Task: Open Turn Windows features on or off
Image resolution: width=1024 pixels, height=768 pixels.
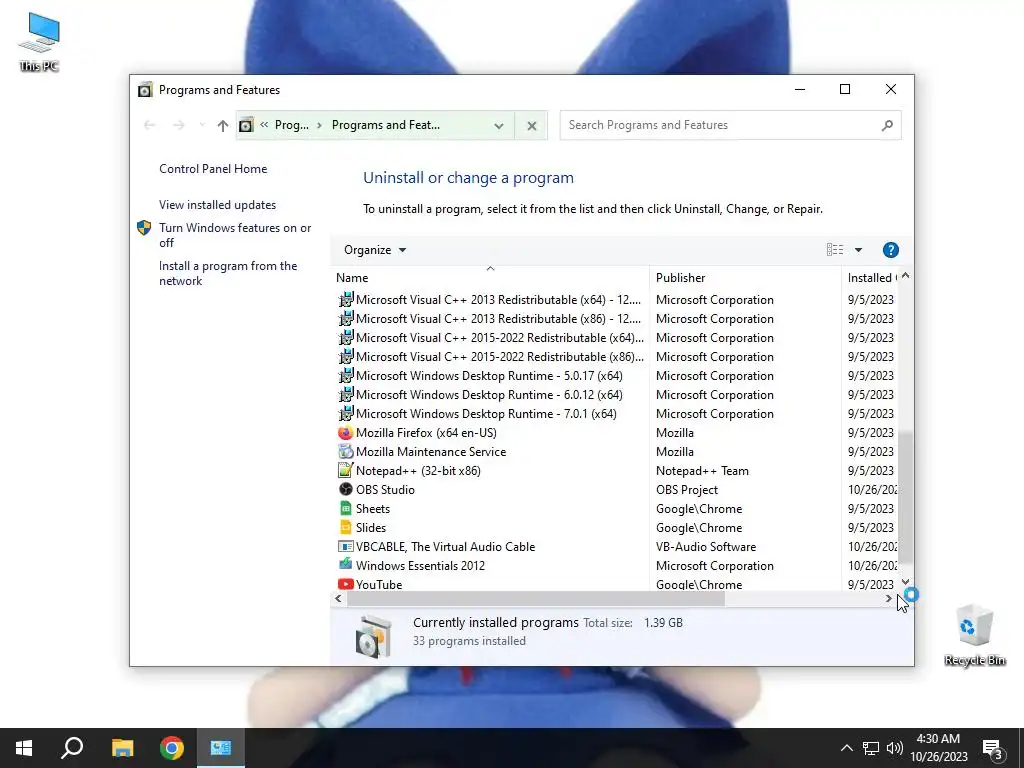Action: click(235, 235)
